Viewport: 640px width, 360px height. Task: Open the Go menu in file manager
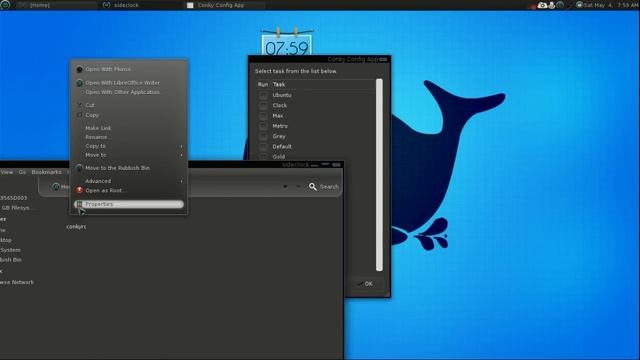point(22,172)
